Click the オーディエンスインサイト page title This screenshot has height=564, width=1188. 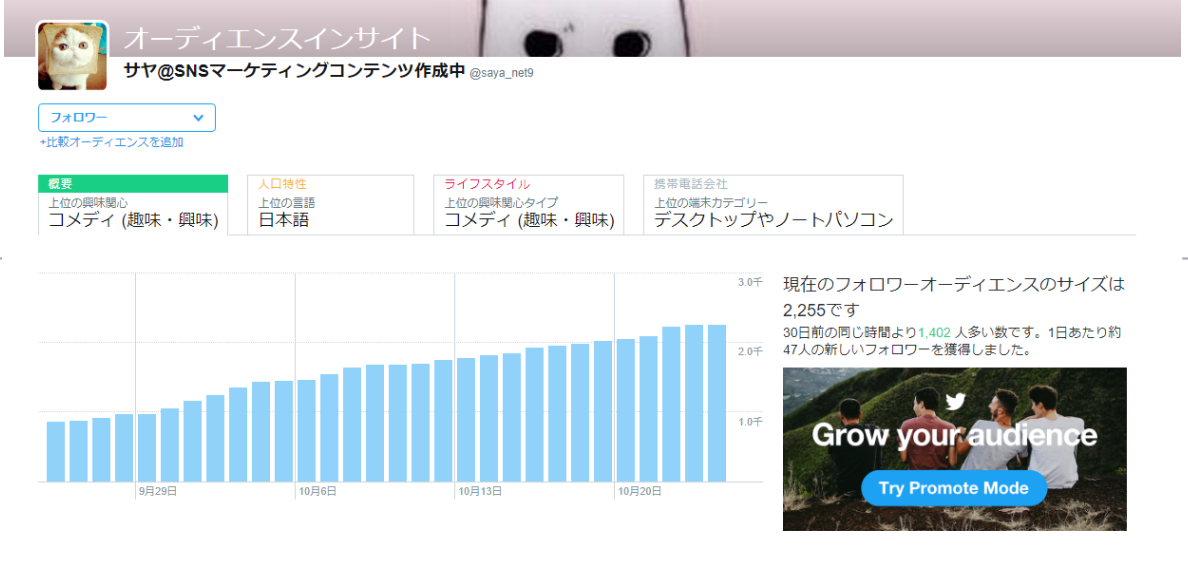[277, 38]
